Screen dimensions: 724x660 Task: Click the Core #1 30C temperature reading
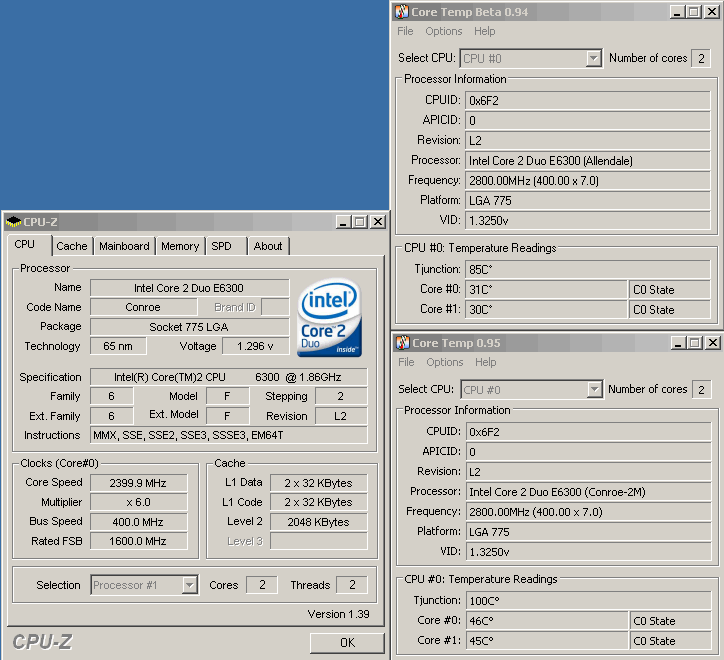(546, 309)
